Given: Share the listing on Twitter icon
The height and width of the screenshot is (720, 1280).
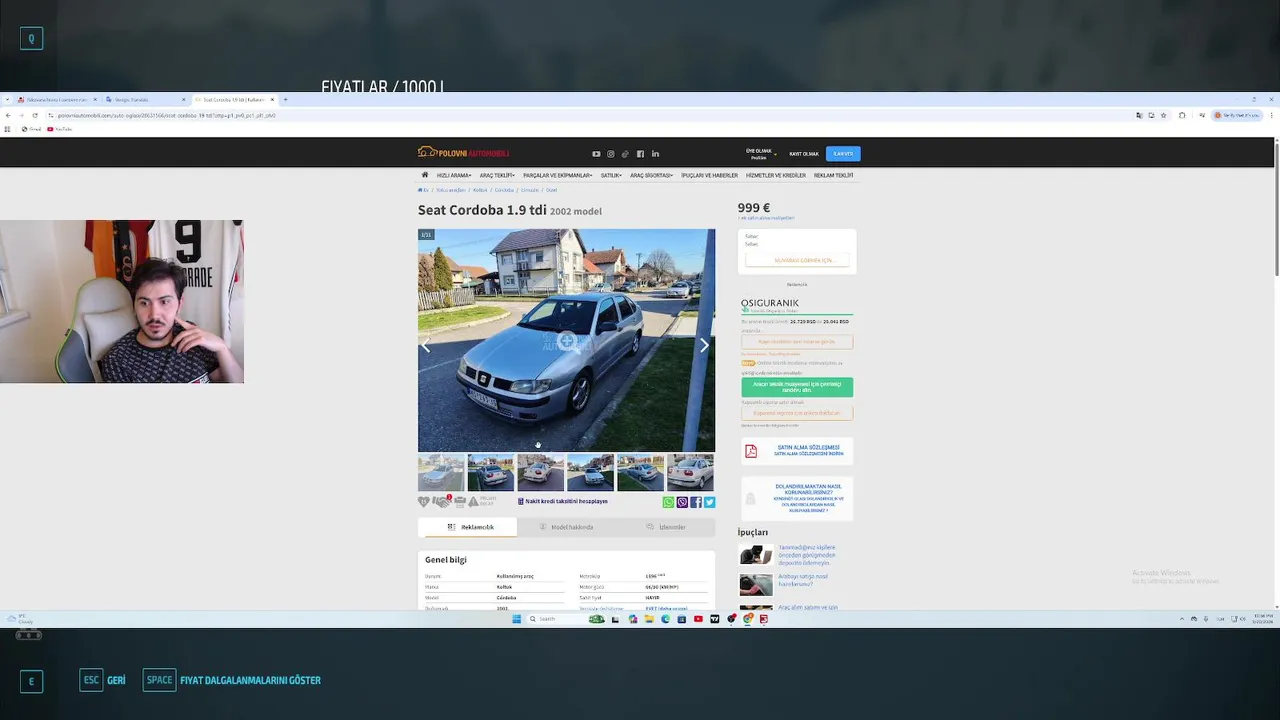Looking at the screenshot, I should click(709, 502).
